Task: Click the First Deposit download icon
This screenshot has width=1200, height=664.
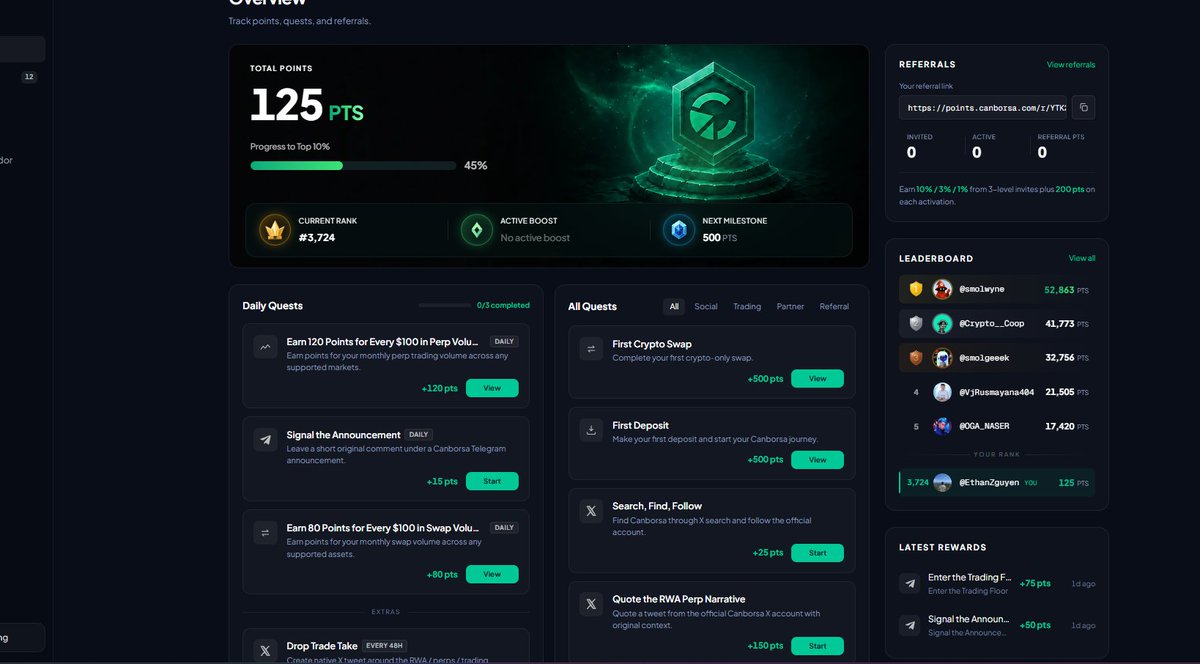Action: [591, 430]
